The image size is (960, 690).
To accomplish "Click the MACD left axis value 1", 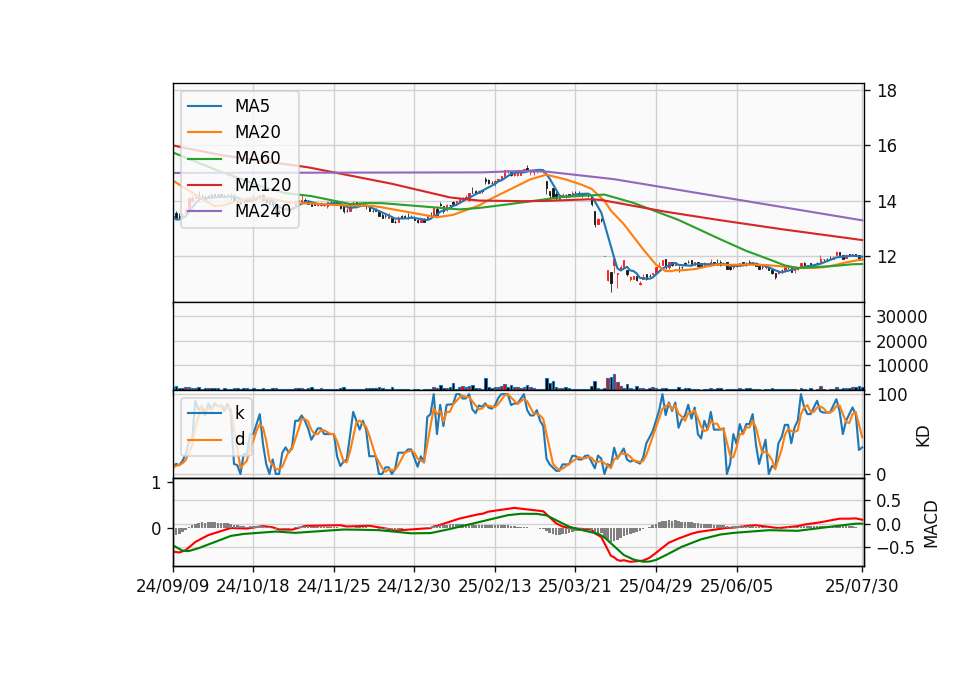I will 156,483.
